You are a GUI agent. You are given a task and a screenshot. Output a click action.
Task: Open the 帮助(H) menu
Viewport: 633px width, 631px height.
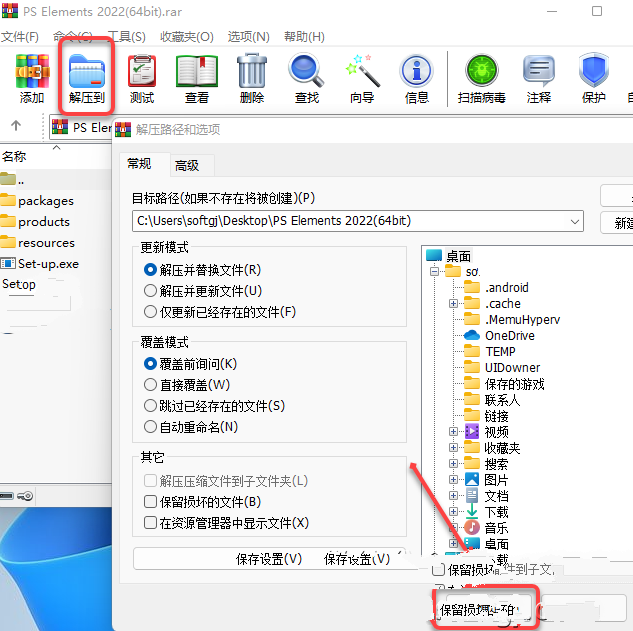(x=304, y=37)
